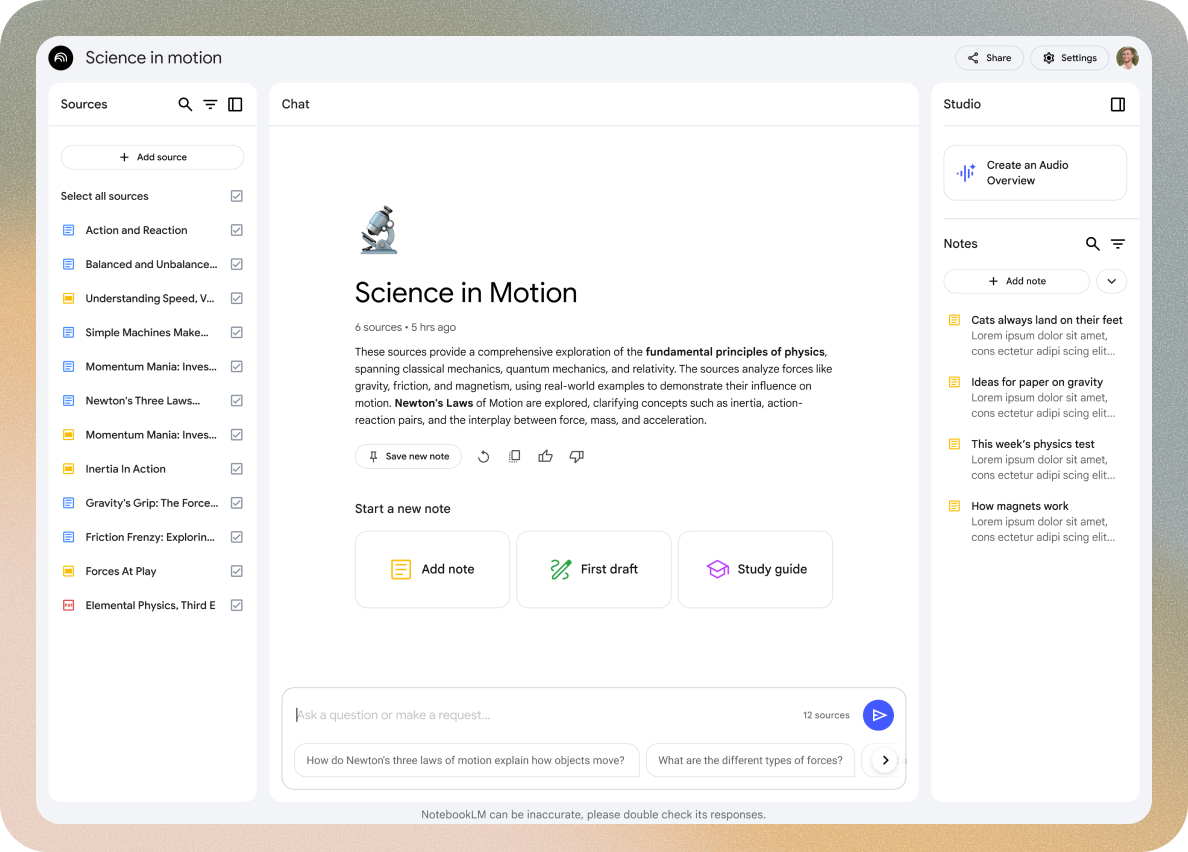Screen dimensions: 1188x852
Task: Search sources with the magnifier icon
Action: (x=185, y=104)
